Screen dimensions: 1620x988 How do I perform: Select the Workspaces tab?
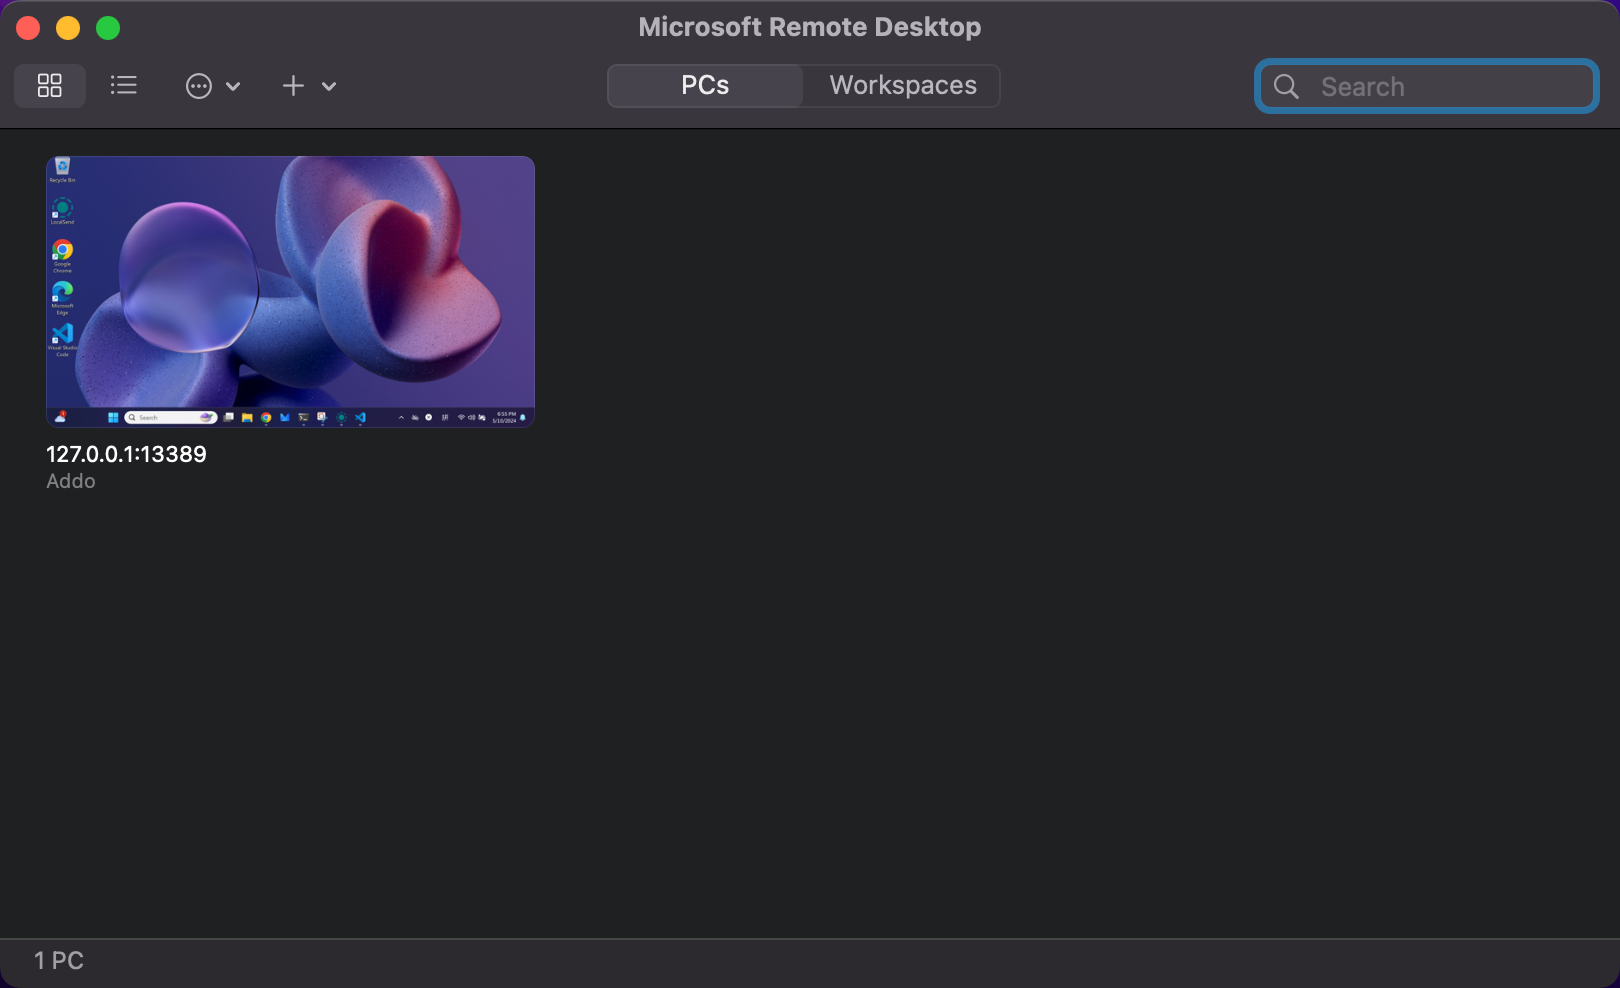click(903, 86)
